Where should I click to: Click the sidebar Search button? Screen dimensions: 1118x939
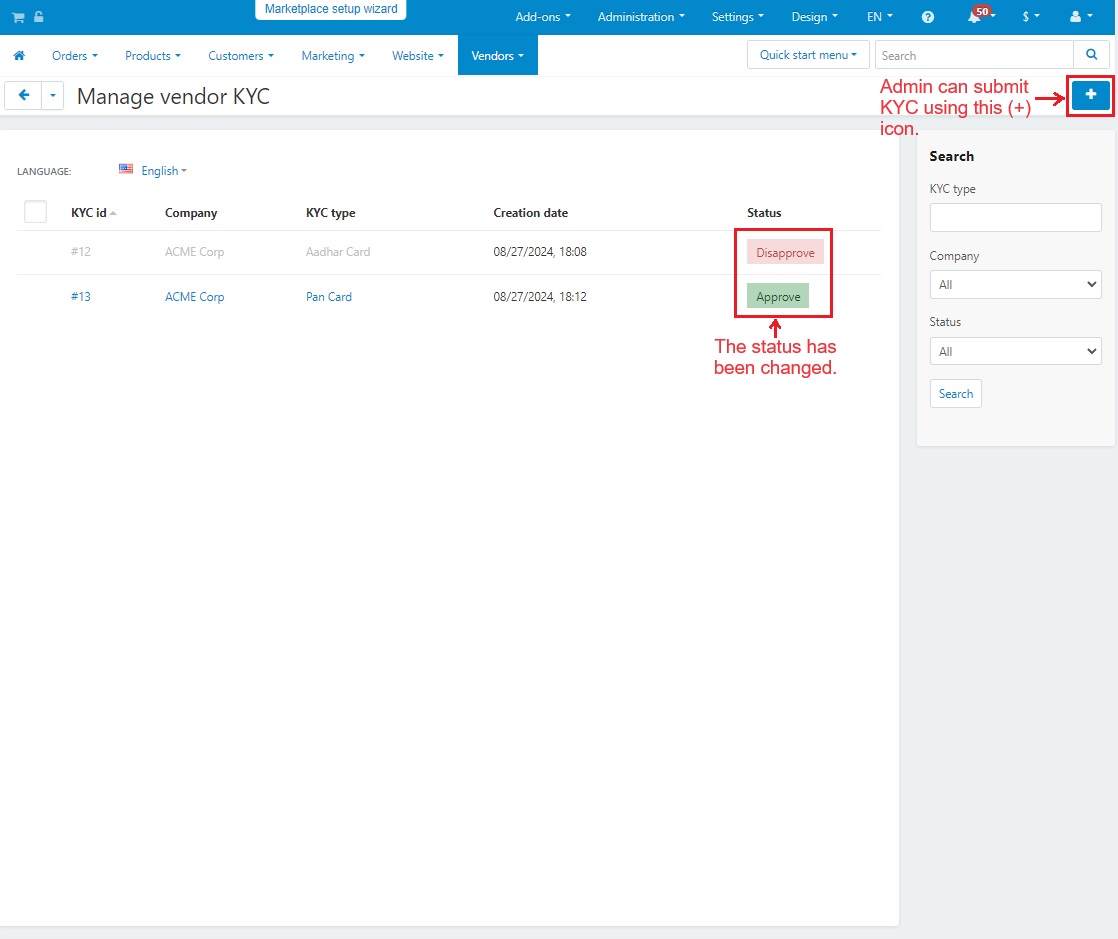(955, 394)
